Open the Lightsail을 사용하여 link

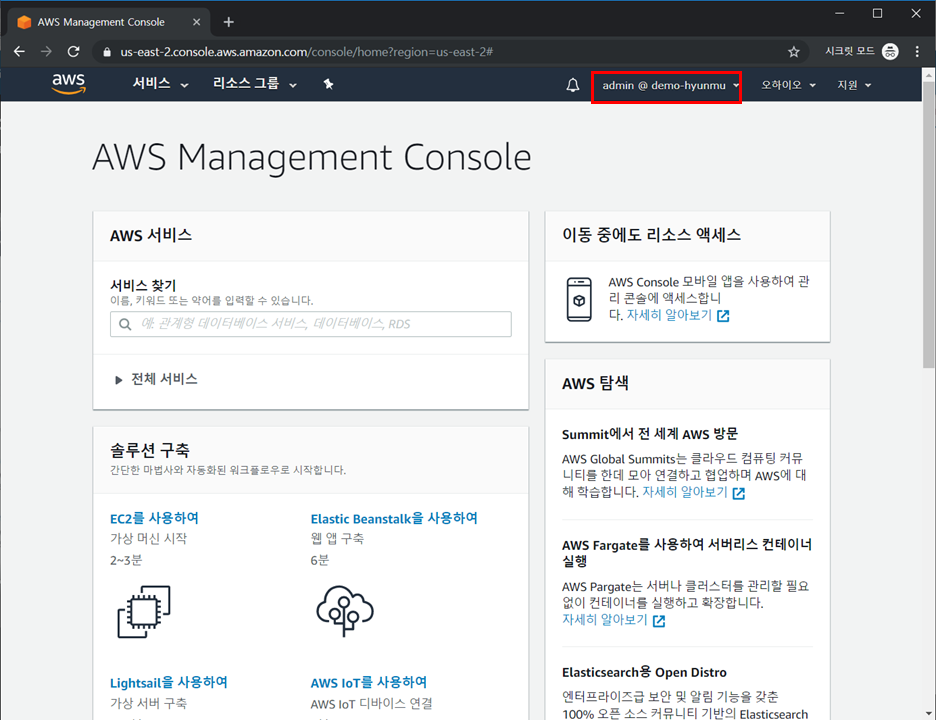coord(168,682)
